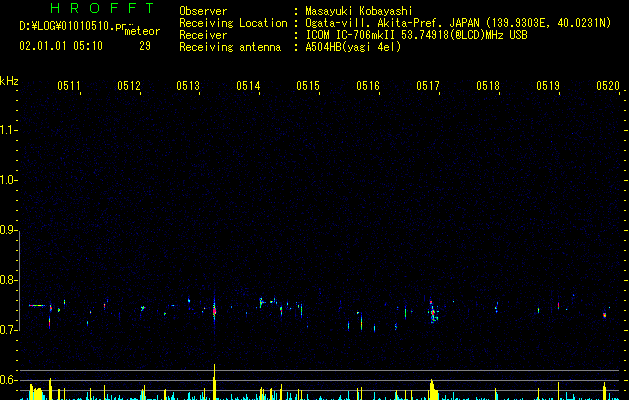Click the Observer field label
This screenshot has width=629, height=400.
(x=203, y=11)
